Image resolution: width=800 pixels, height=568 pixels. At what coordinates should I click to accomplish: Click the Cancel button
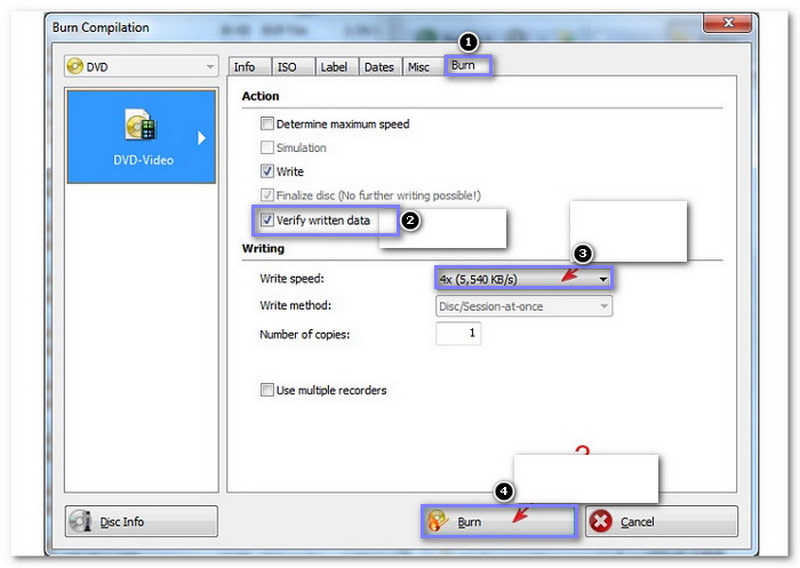click(661, 522)
